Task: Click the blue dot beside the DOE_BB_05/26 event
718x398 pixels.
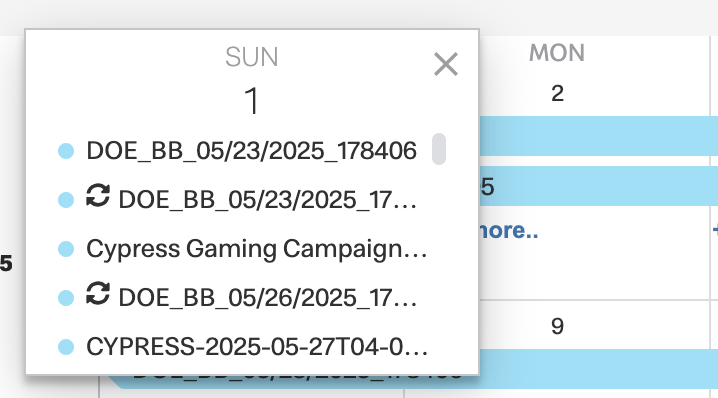Action: coord(66,298)
